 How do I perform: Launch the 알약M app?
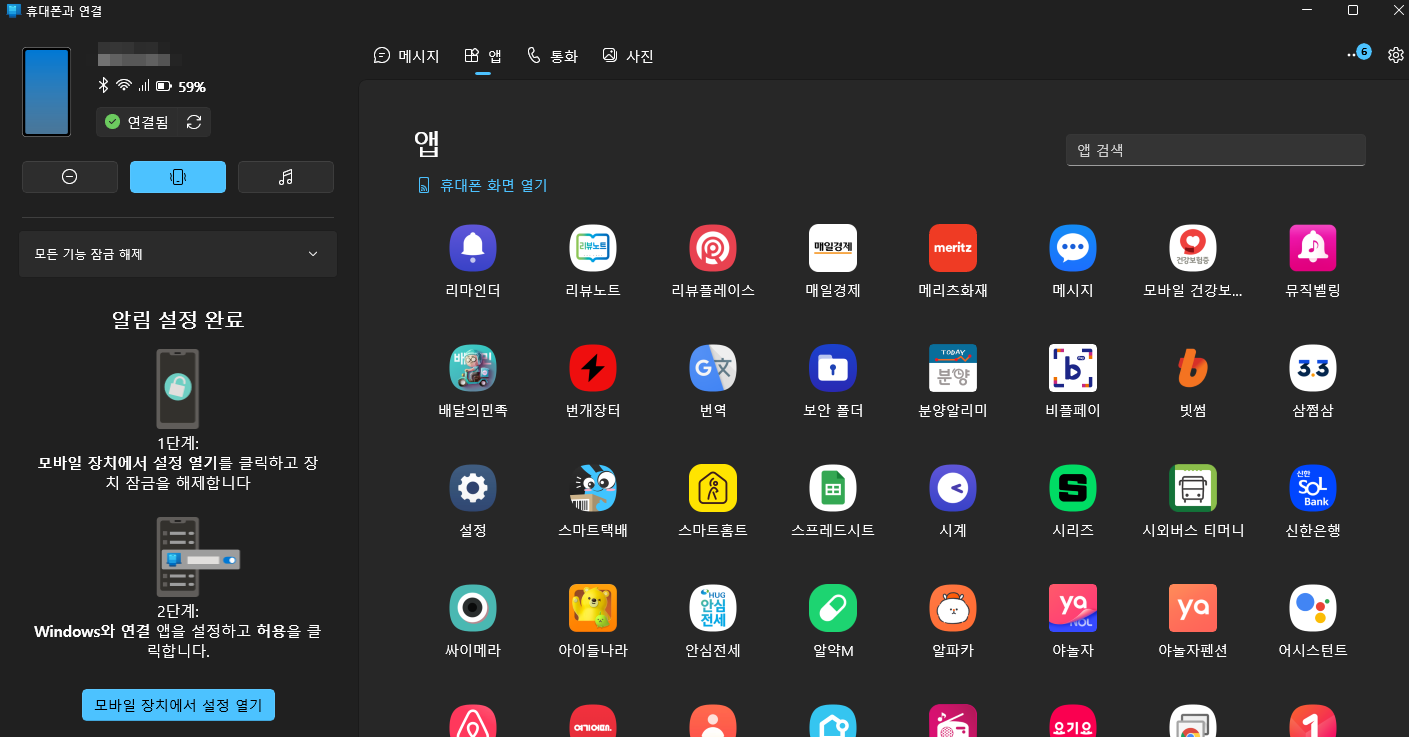tap(833, 608)
